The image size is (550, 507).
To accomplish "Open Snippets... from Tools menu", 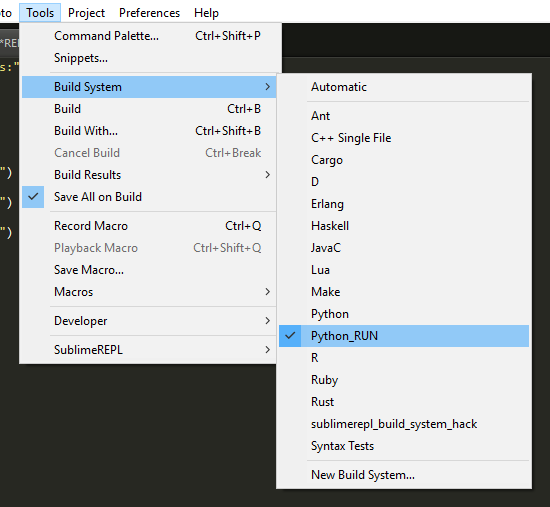I will coord(149,58).
